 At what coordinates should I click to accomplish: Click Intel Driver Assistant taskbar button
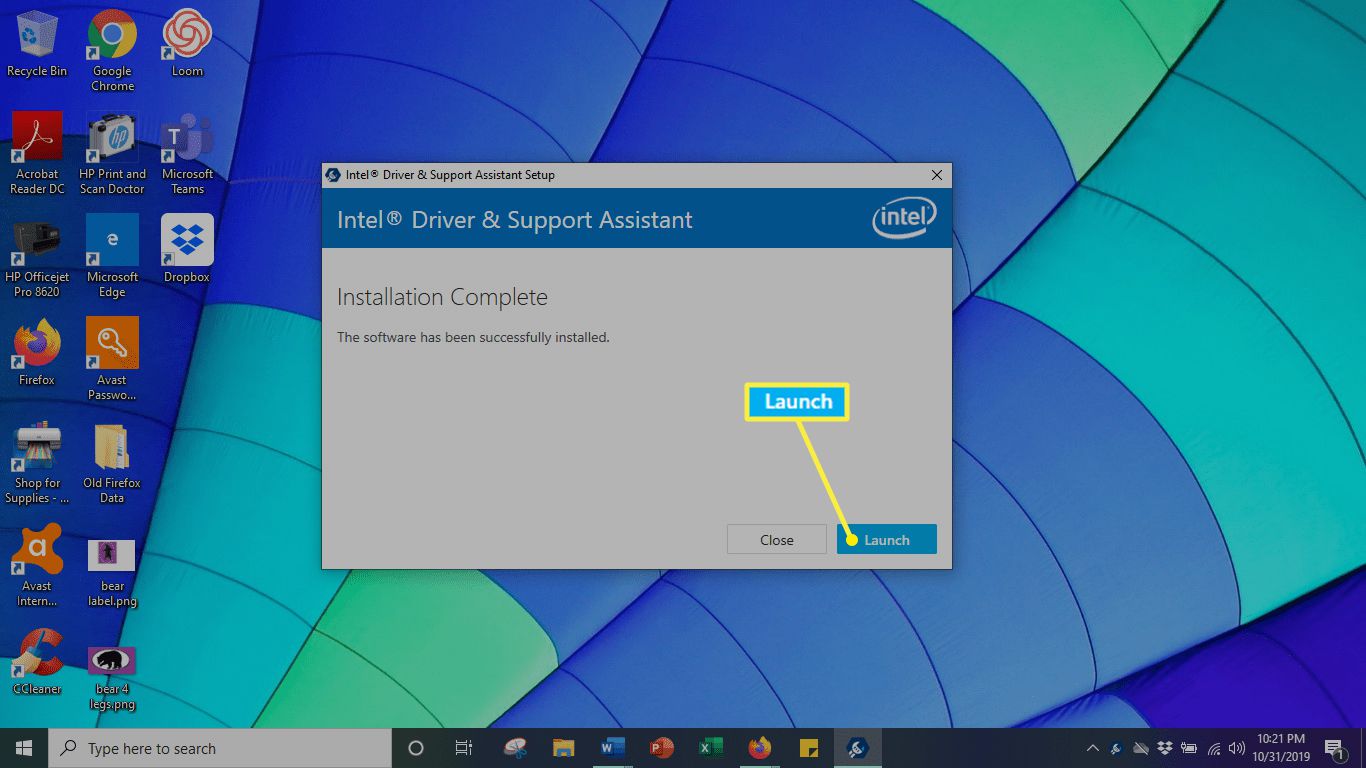pos(858,748)
